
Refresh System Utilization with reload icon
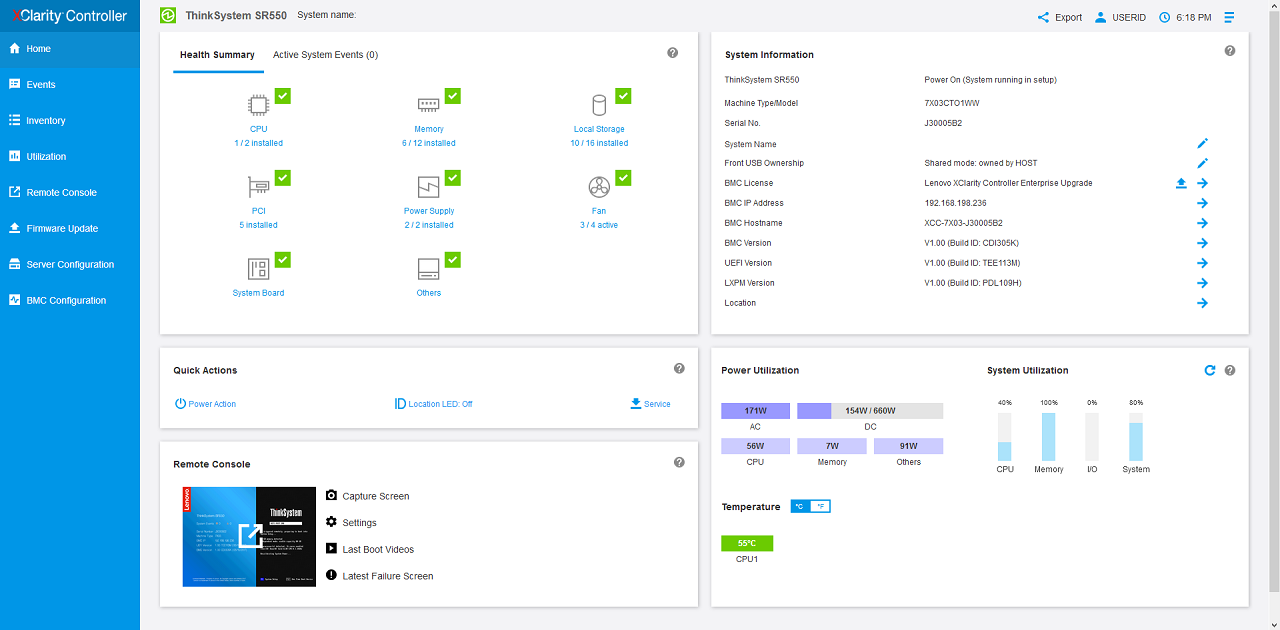(x=1209, y=370)
